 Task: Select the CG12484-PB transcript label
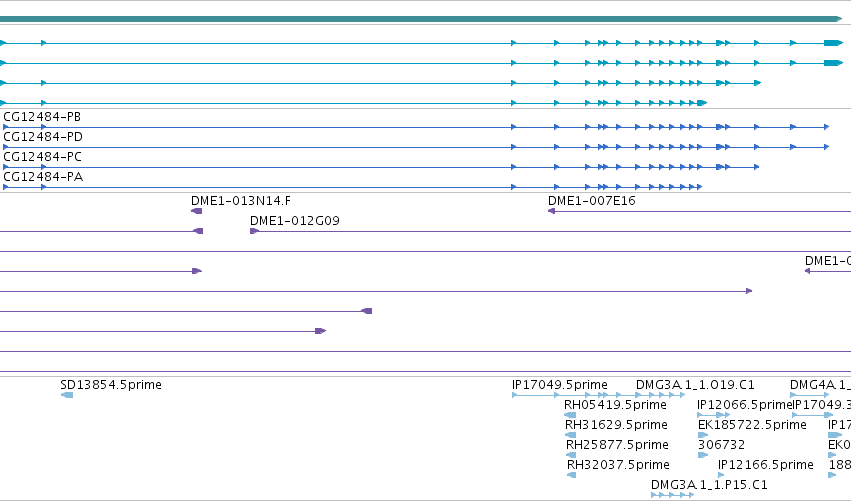tap(42, 117)
